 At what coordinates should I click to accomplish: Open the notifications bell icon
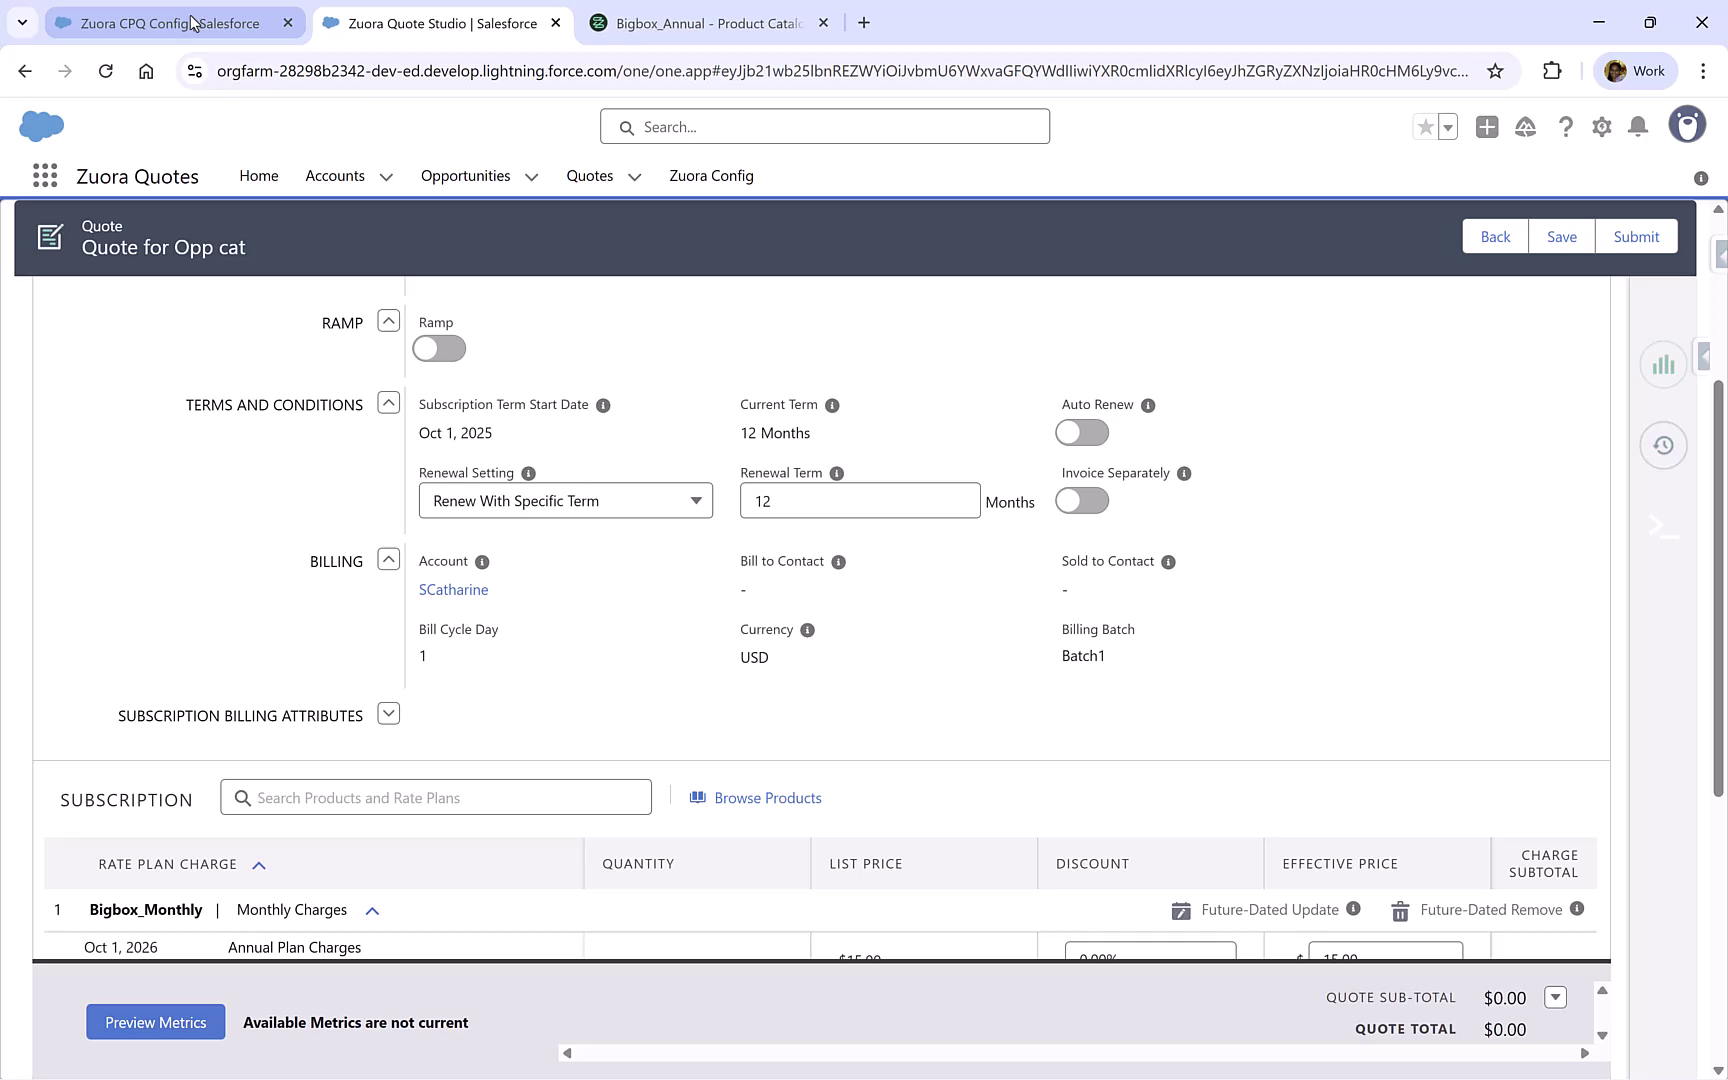1637,127
